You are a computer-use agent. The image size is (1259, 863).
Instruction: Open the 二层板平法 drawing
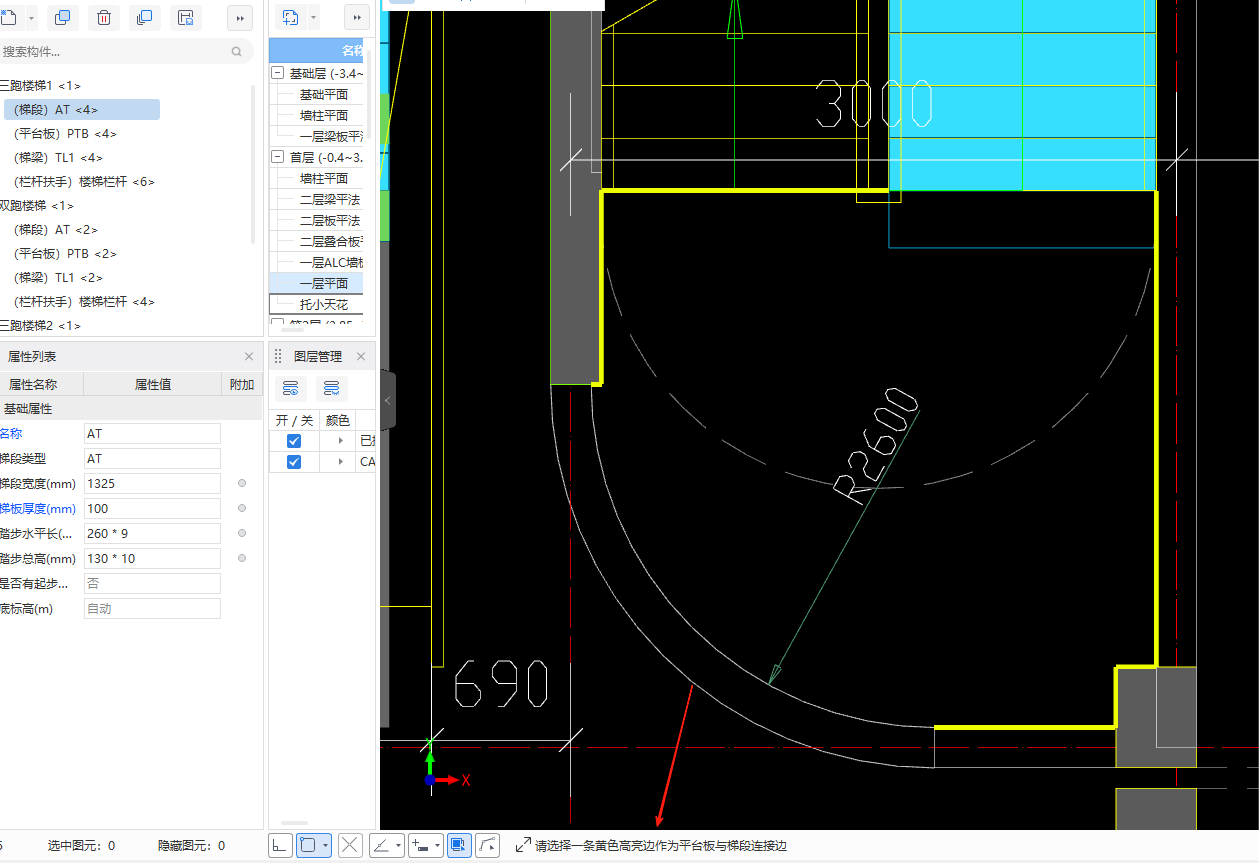click(330, 220)
